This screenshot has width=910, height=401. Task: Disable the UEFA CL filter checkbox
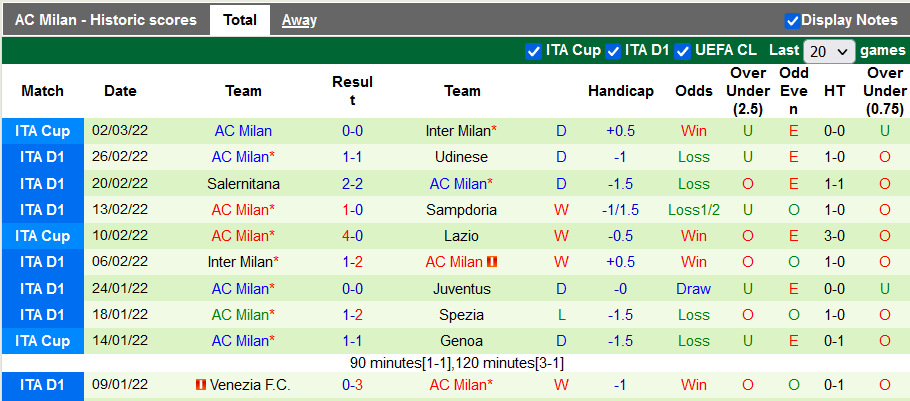(683, 51)
